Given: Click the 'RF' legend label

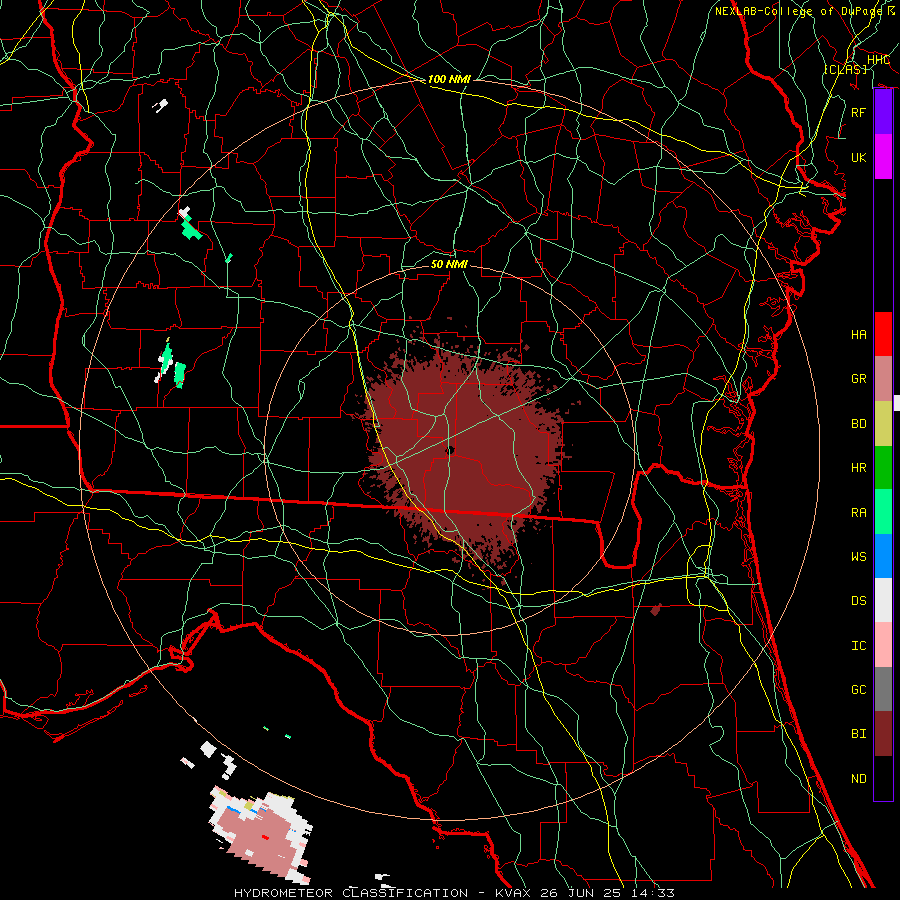Looking at the screenshot, I should pyautogui.click(x=858, y=112).
